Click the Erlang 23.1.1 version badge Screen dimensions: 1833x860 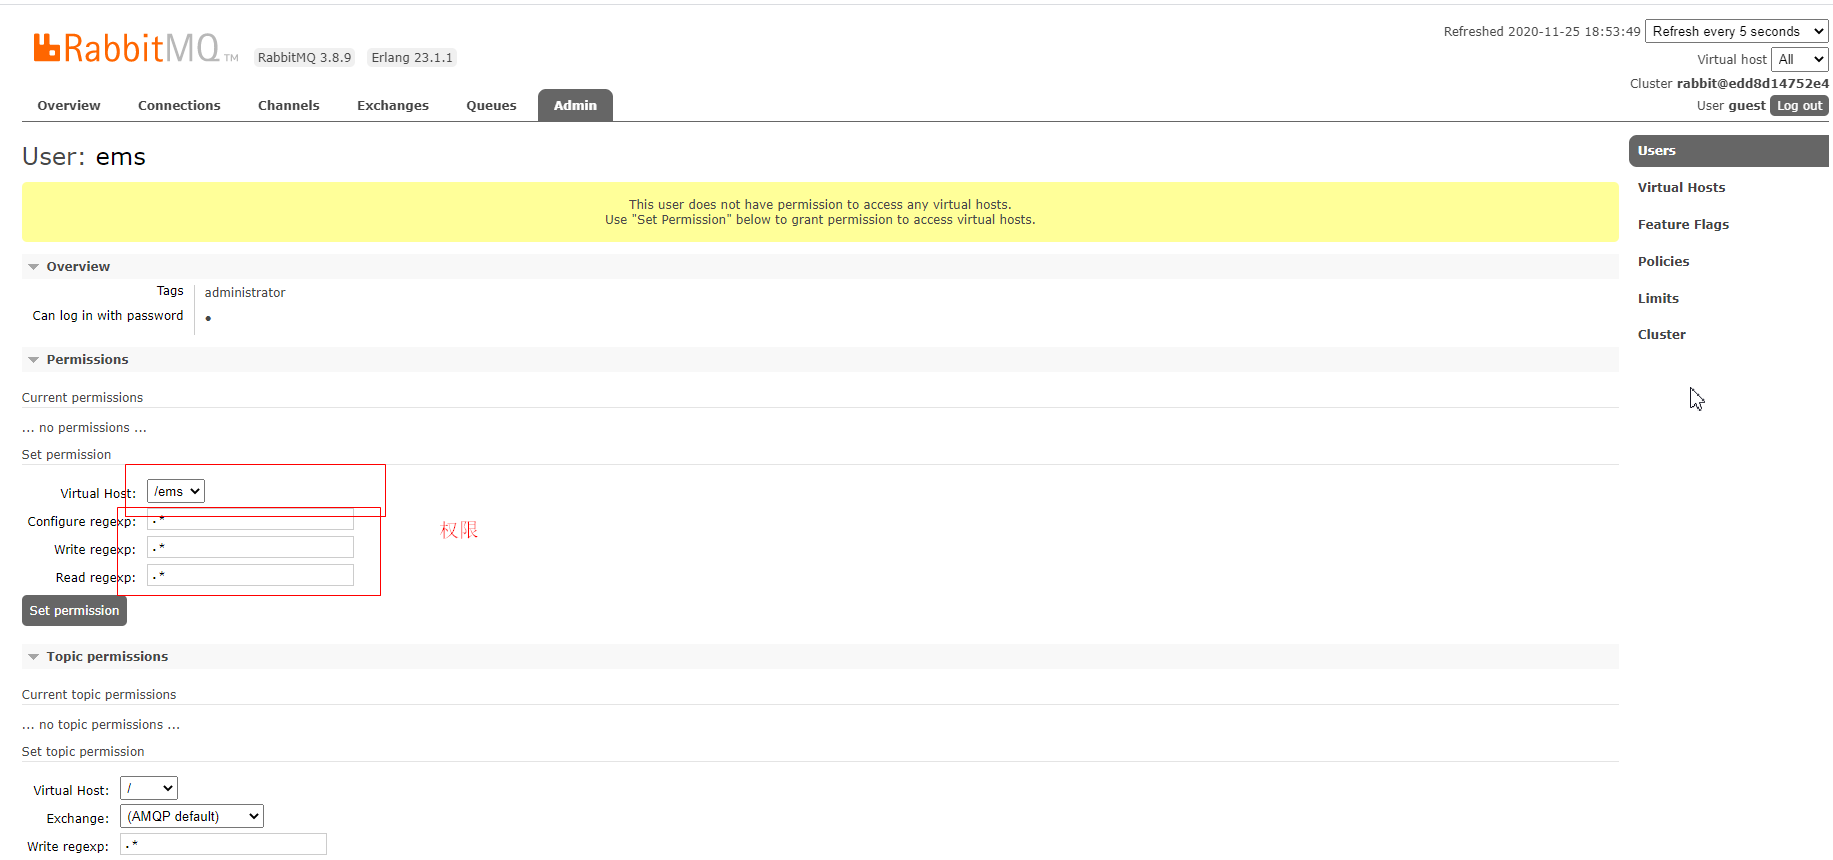412,58
